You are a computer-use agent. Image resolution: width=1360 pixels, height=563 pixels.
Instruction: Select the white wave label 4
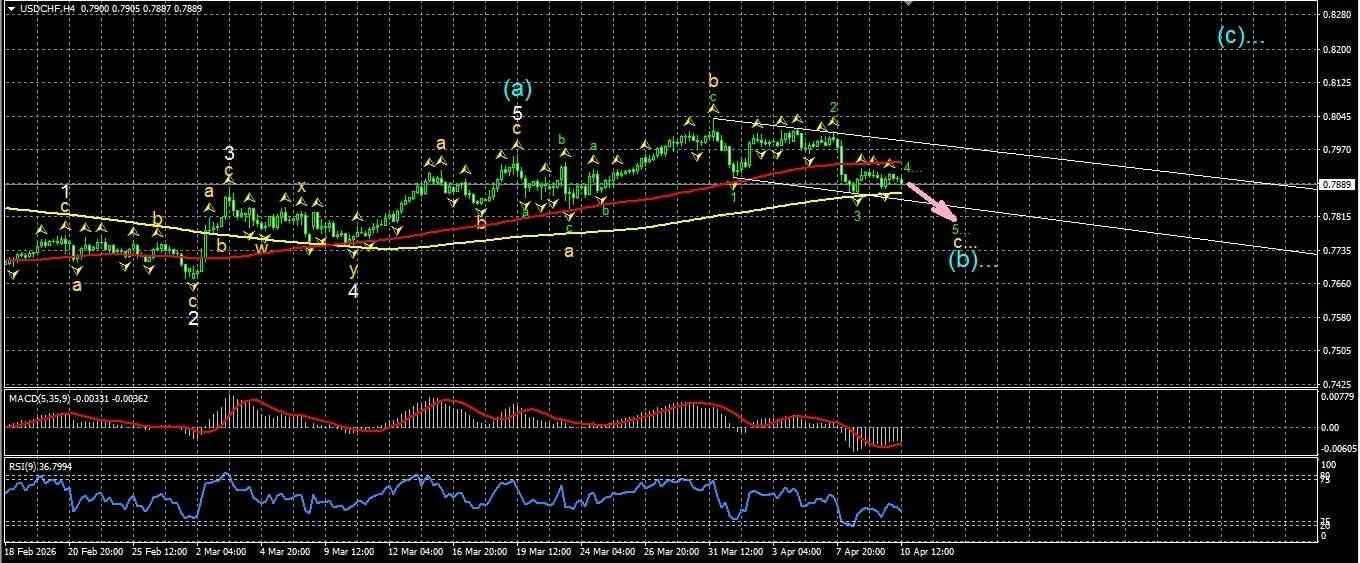354,291
